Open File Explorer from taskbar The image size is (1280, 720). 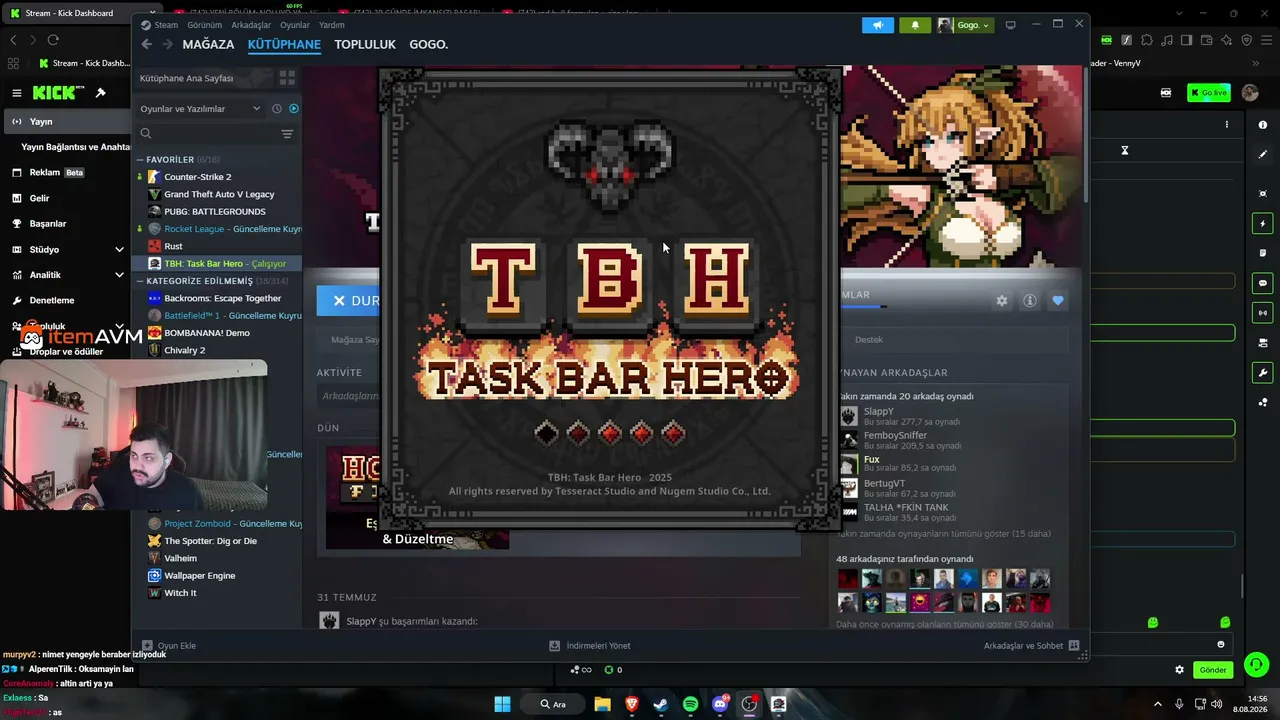click(602, 704)
